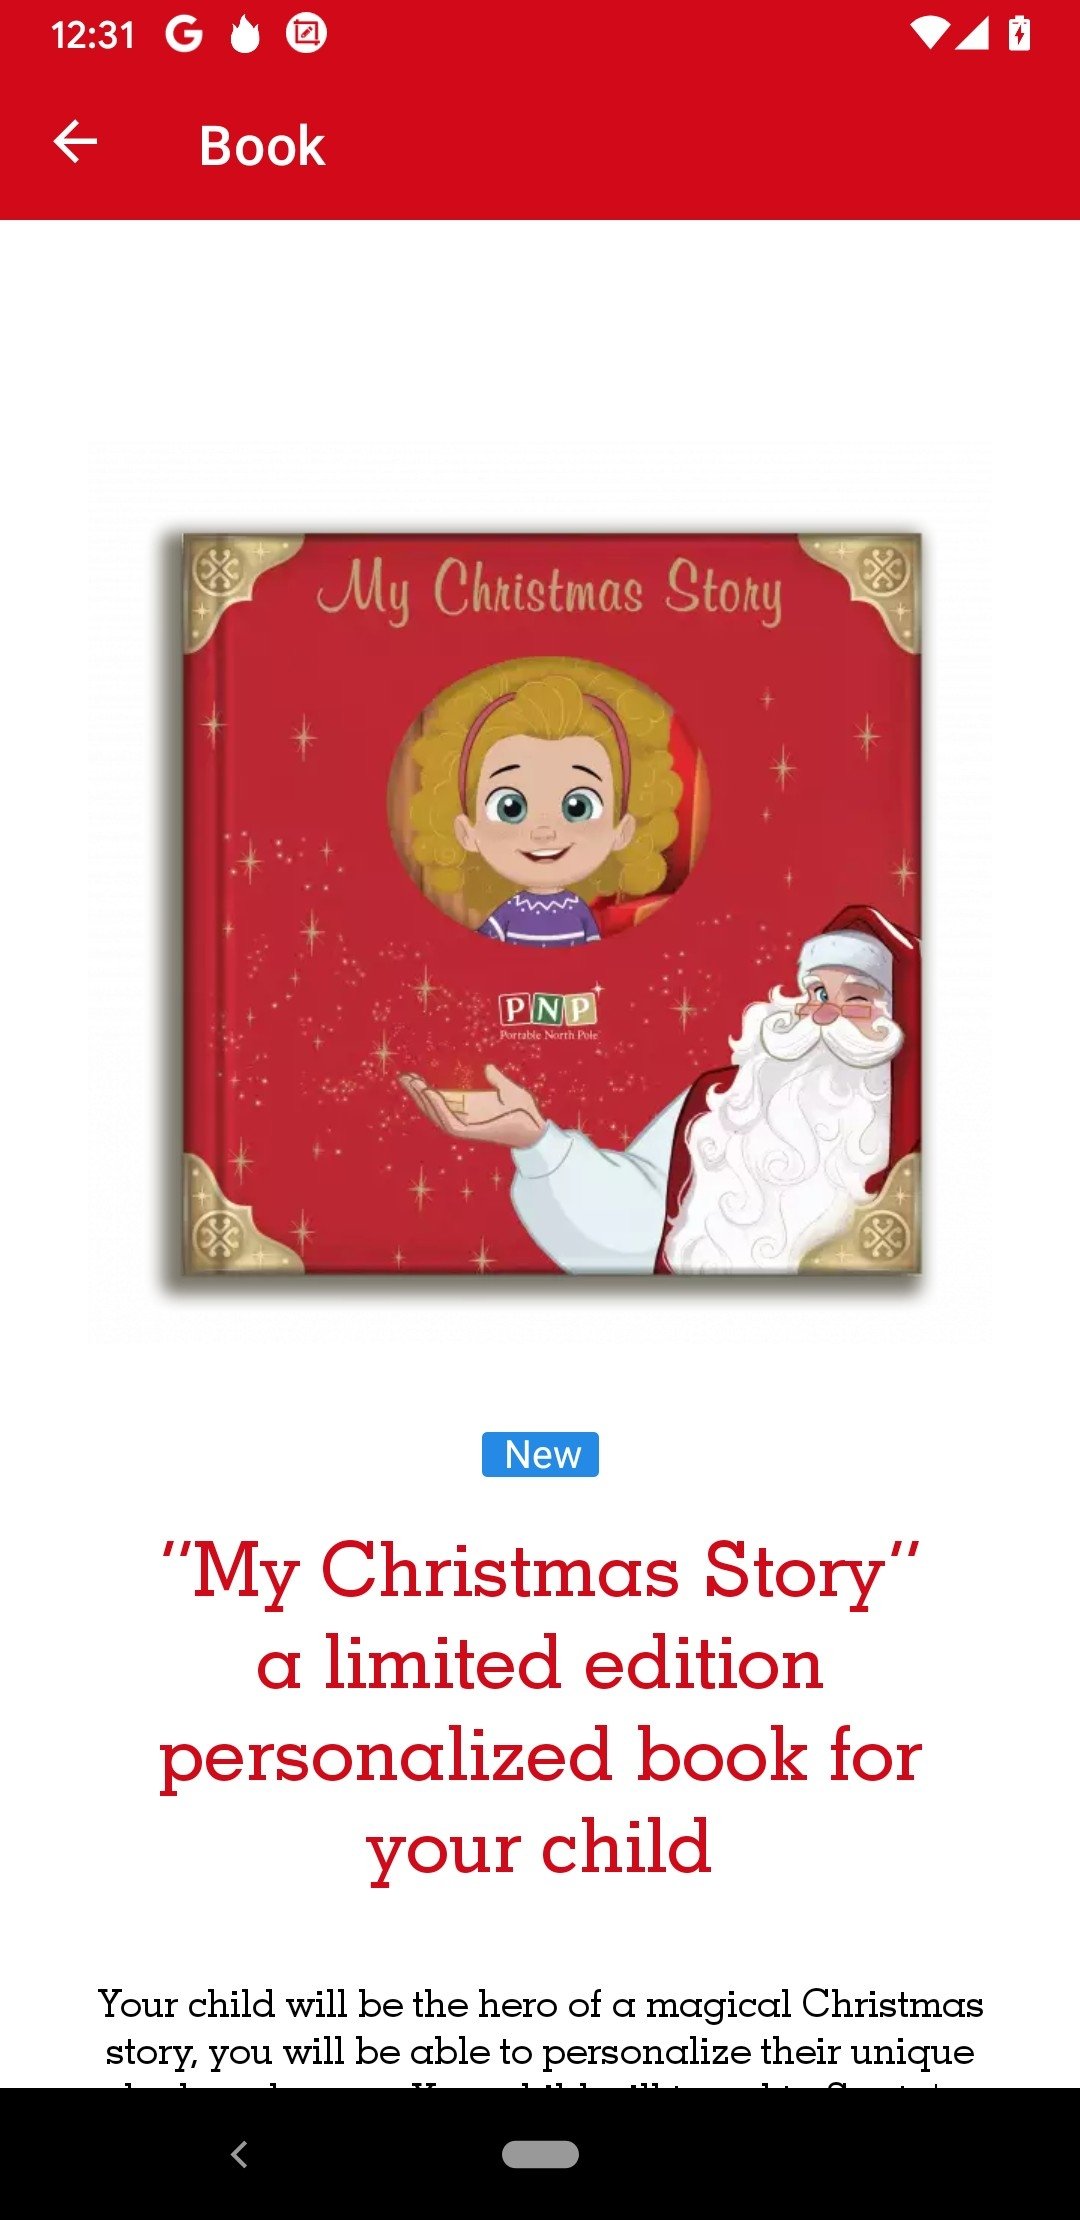Tap the My Christmas Story title on the cover
Viewport: 1080px width, 2220px height.
548,590
